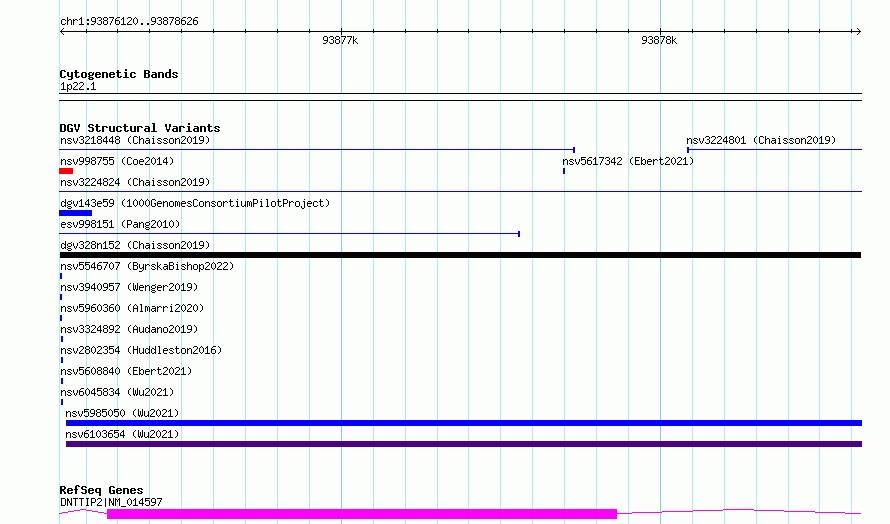Click the nsv3218448 (Chaisson2019) variant label
The height and width of the screenshot is (524, 890).
[135, 140]
